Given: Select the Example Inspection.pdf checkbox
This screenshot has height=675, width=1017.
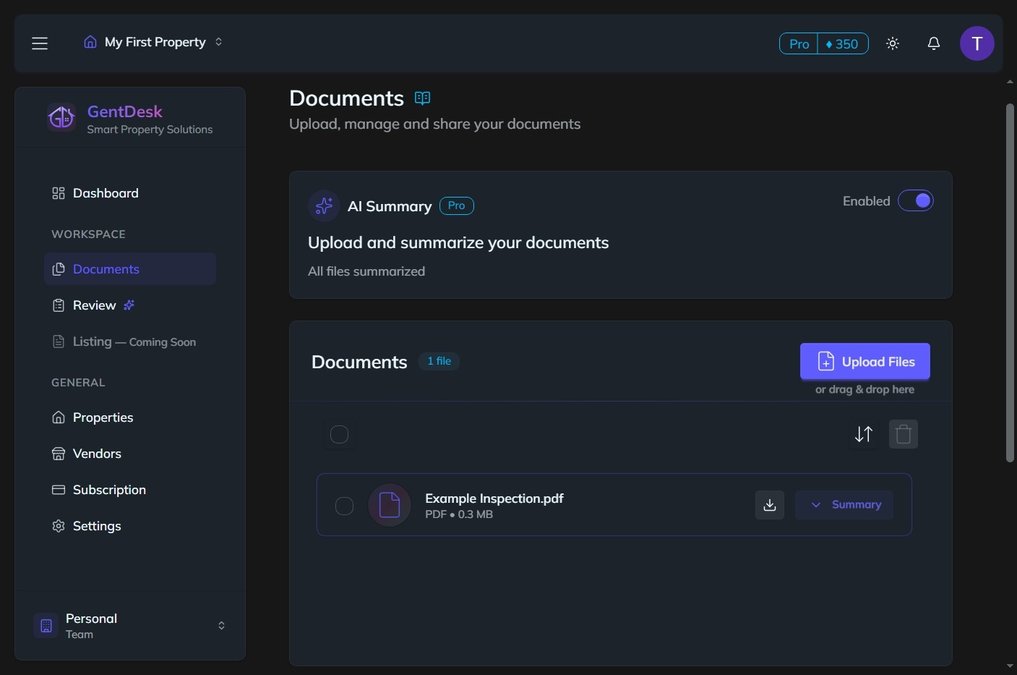Looking at the screenshot, I should point(345,505).
